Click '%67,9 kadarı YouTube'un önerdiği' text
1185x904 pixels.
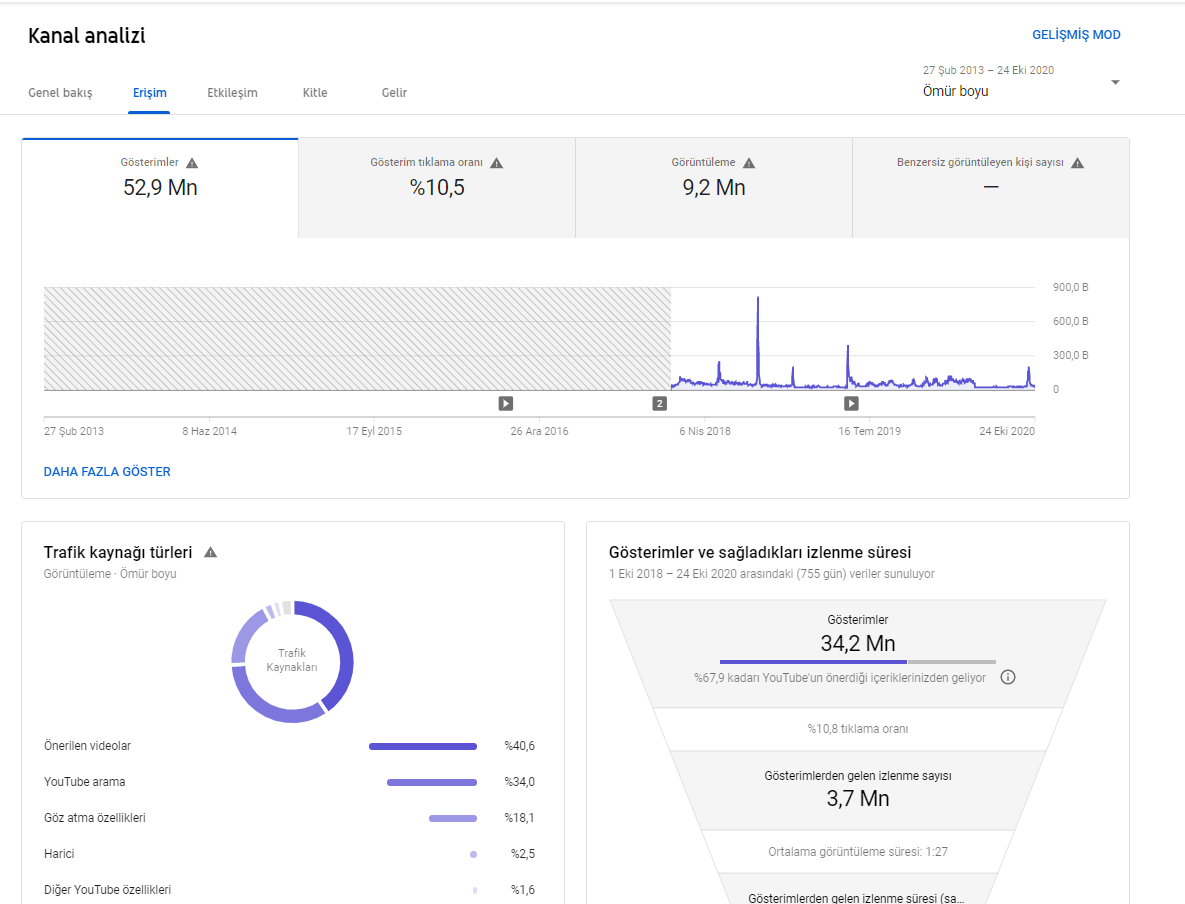click(840, 678)
